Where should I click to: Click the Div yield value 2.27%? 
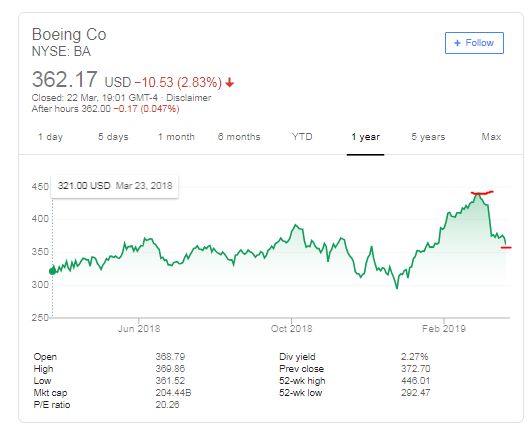click(x=415, y=357)
